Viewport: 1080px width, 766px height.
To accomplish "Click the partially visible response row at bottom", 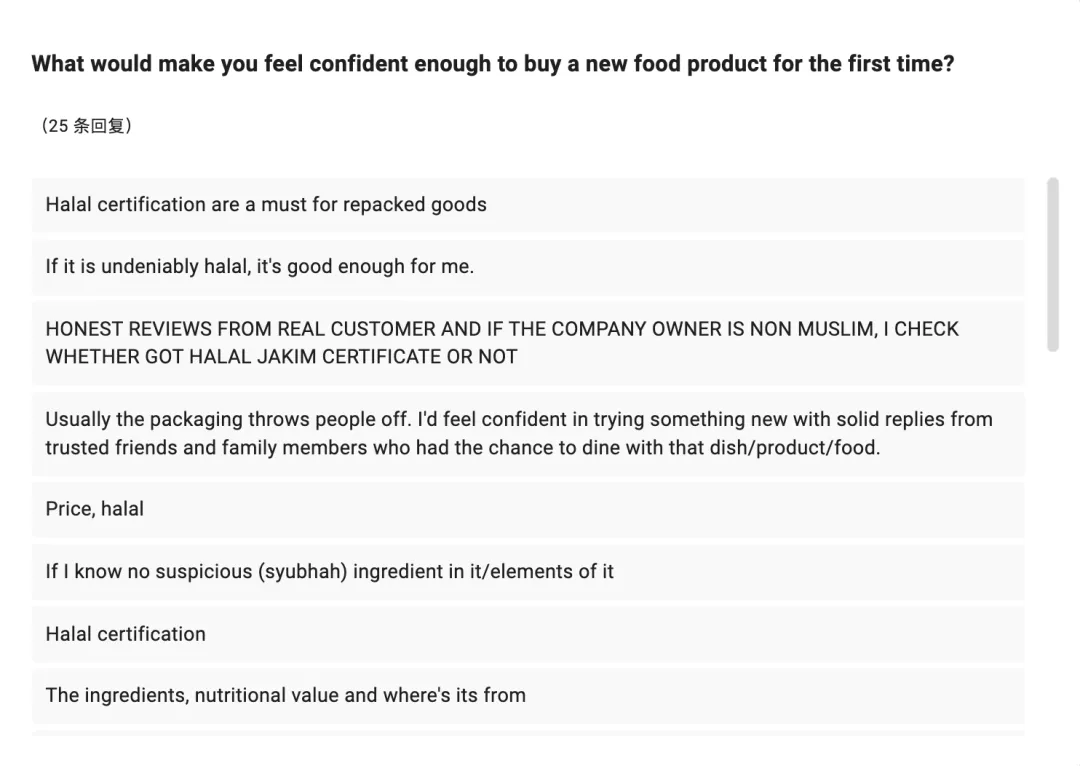I will tap(528, 734).
